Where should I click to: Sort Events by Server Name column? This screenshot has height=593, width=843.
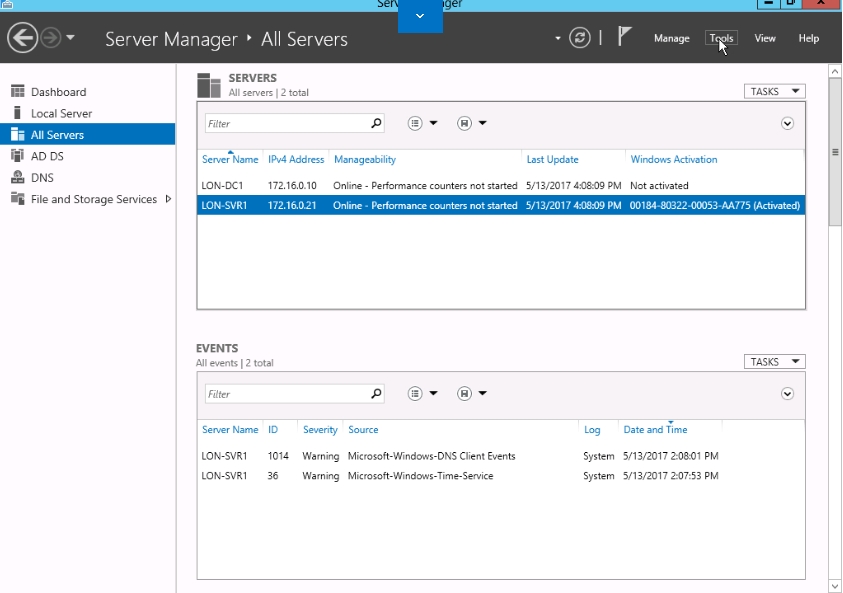(x=230, y=430)
